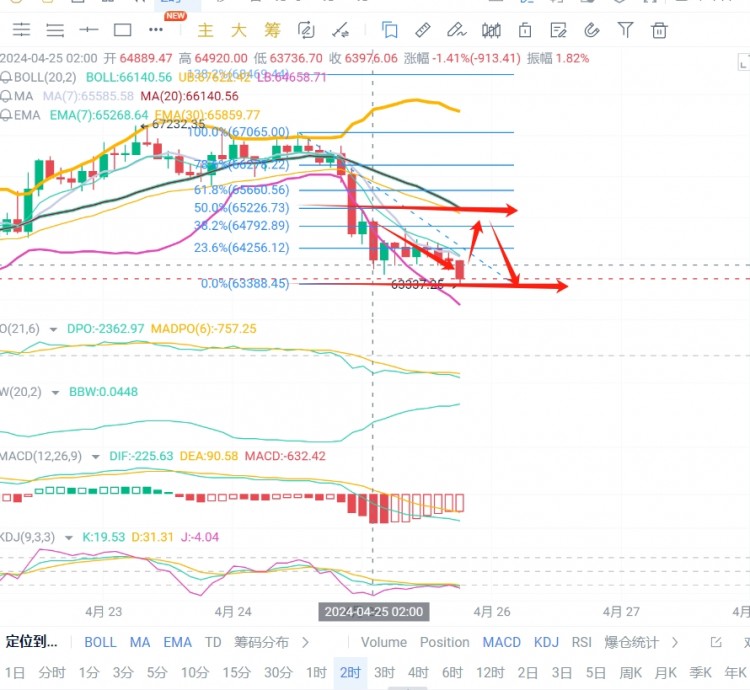Switch to 4时 timeframe
The image size is (750, 690).
pos(418,673)
